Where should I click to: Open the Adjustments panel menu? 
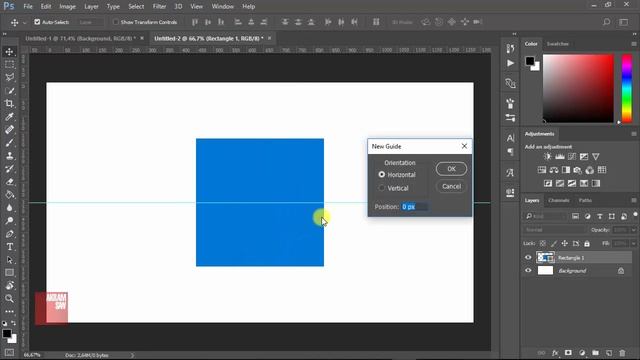pos(633,134)
